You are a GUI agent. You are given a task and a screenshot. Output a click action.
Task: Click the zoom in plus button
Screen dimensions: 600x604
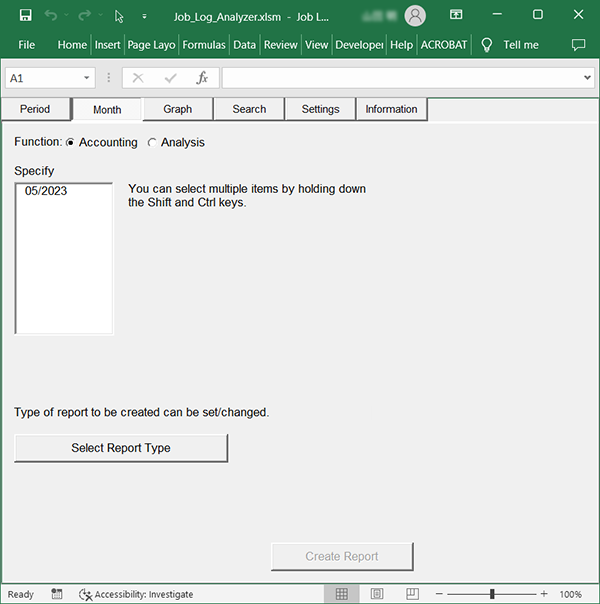coord(544,594)
